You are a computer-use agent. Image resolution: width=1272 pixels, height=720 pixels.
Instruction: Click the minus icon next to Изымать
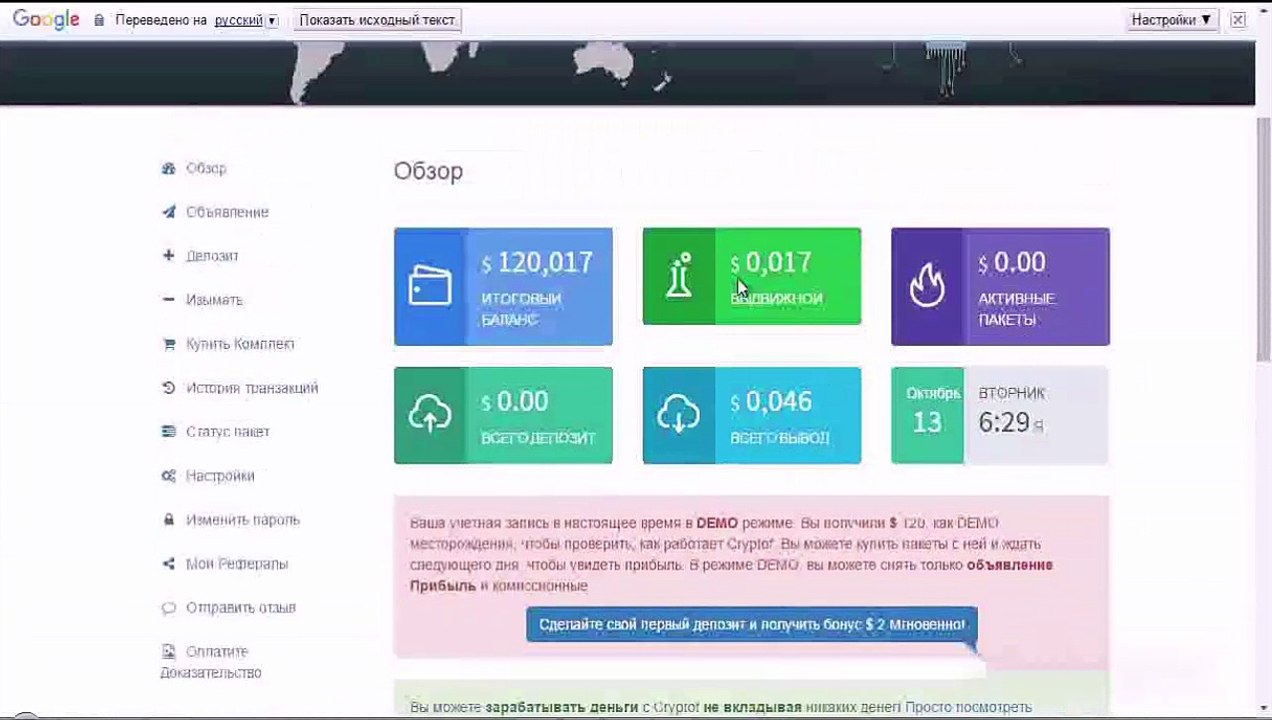click(x=168, y=300)
